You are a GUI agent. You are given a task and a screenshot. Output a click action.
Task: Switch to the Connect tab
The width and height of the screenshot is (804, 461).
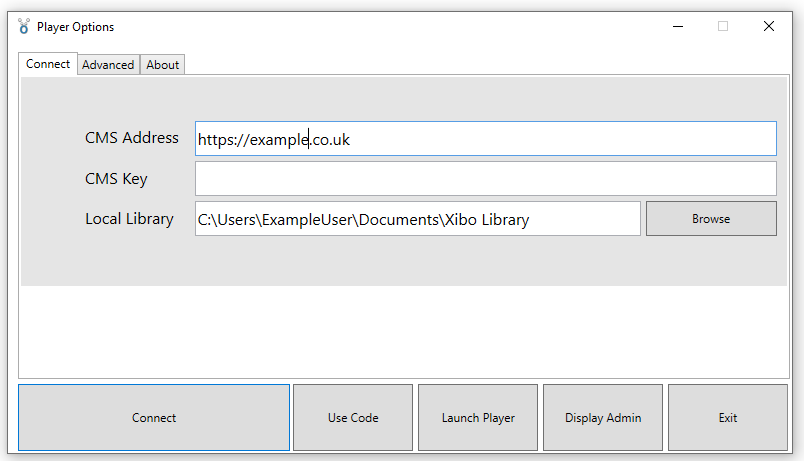[x=48, y=64]
